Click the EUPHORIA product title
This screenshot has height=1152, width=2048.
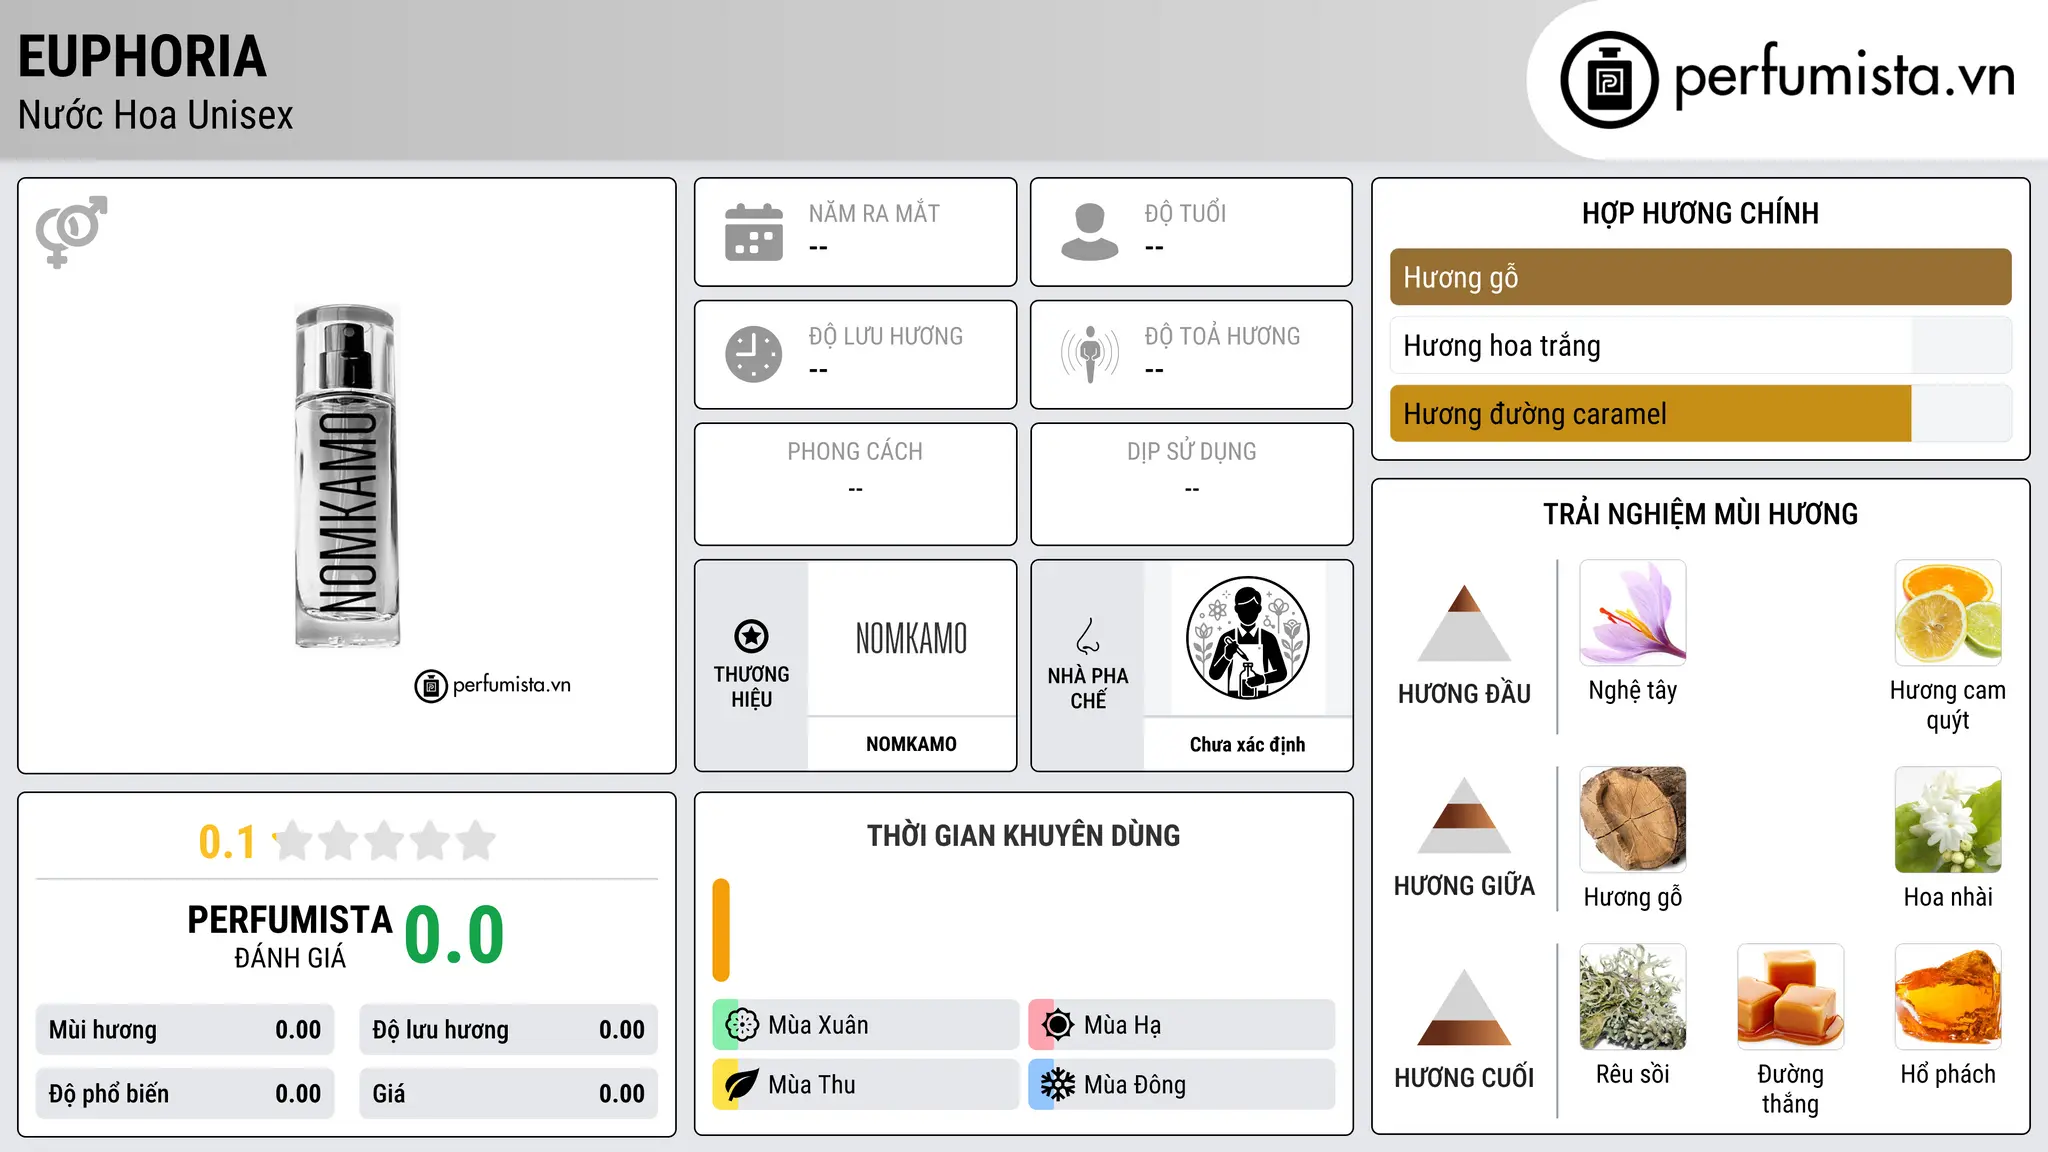(x=142, y=56)
